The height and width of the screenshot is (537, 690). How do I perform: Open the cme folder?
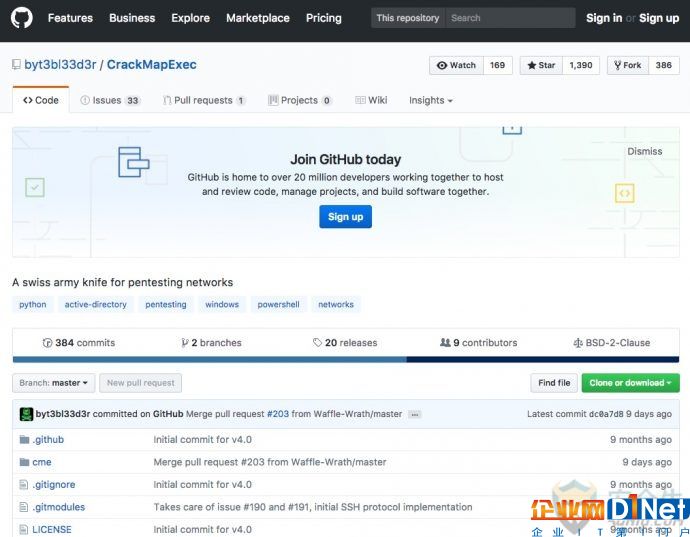pos(42,462)
